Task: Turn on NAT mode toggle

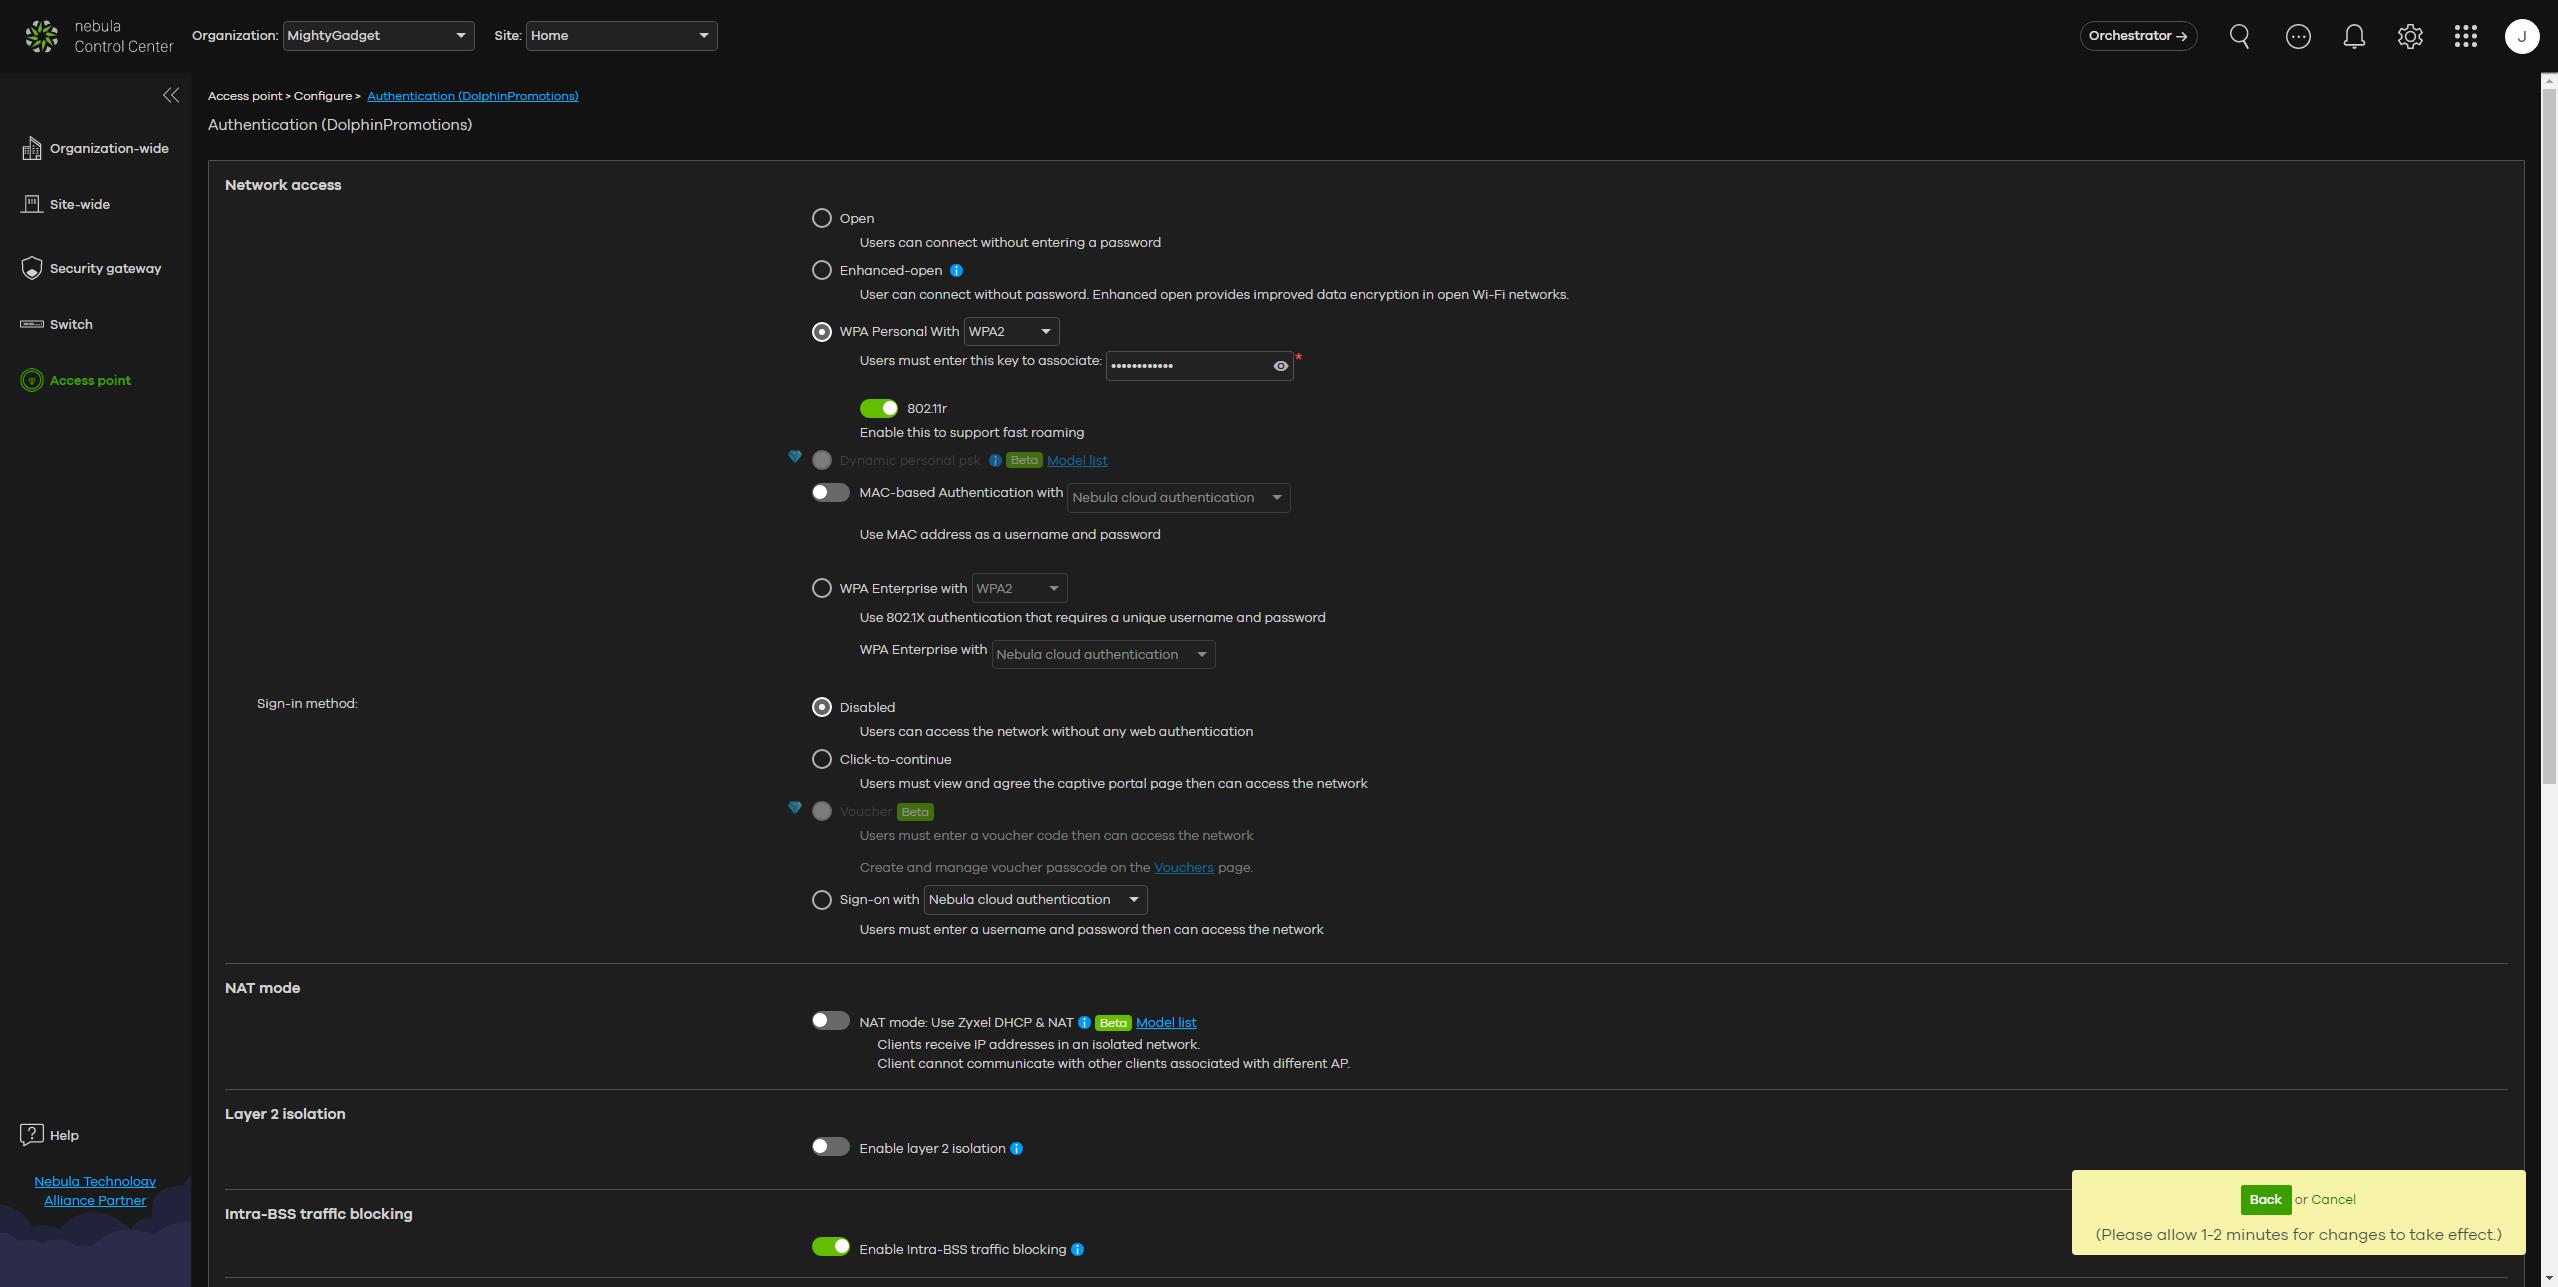Action: coord(830,1021)
